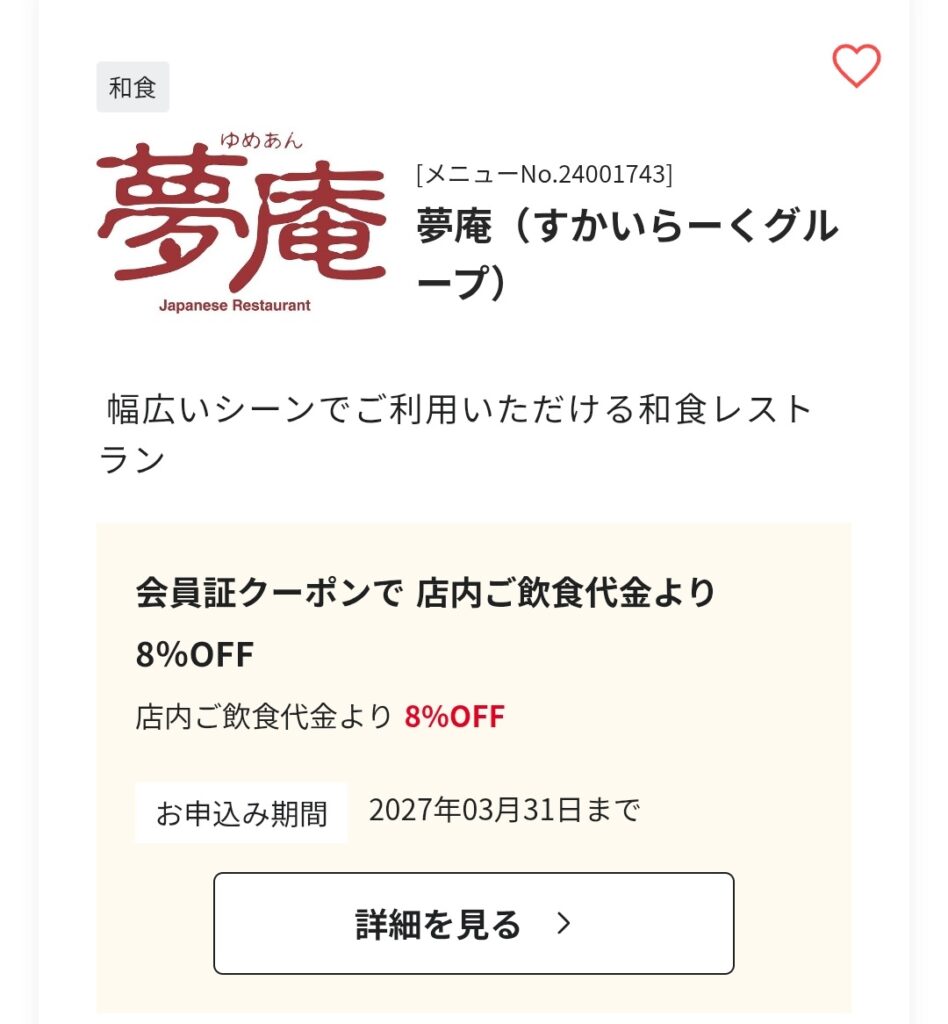948x1024 pixels.
Task: Select the お申込み期間 label
Action: point(241,813)
